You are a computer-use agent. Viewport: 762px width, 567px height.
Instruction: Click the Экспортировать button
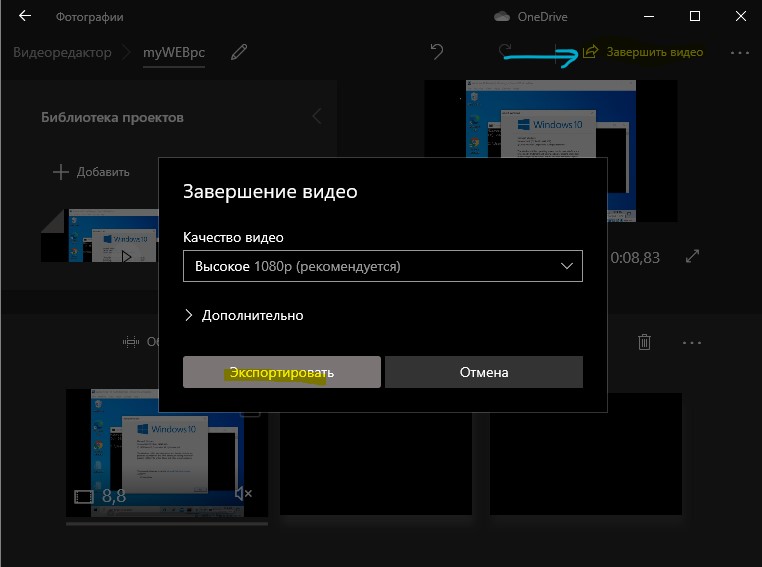282,372
